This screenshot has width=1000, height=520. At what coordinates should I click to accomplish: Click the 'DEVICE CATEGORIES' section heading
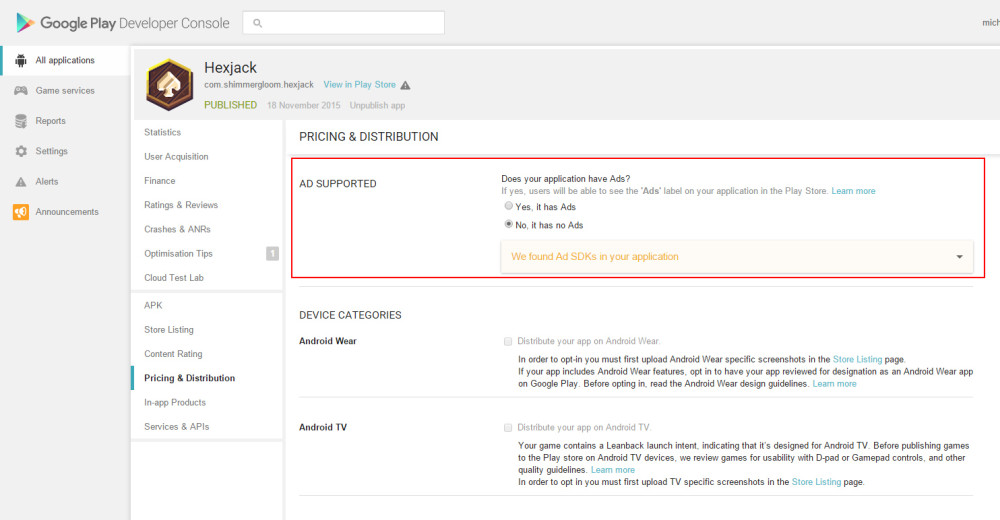coord(350,315)
